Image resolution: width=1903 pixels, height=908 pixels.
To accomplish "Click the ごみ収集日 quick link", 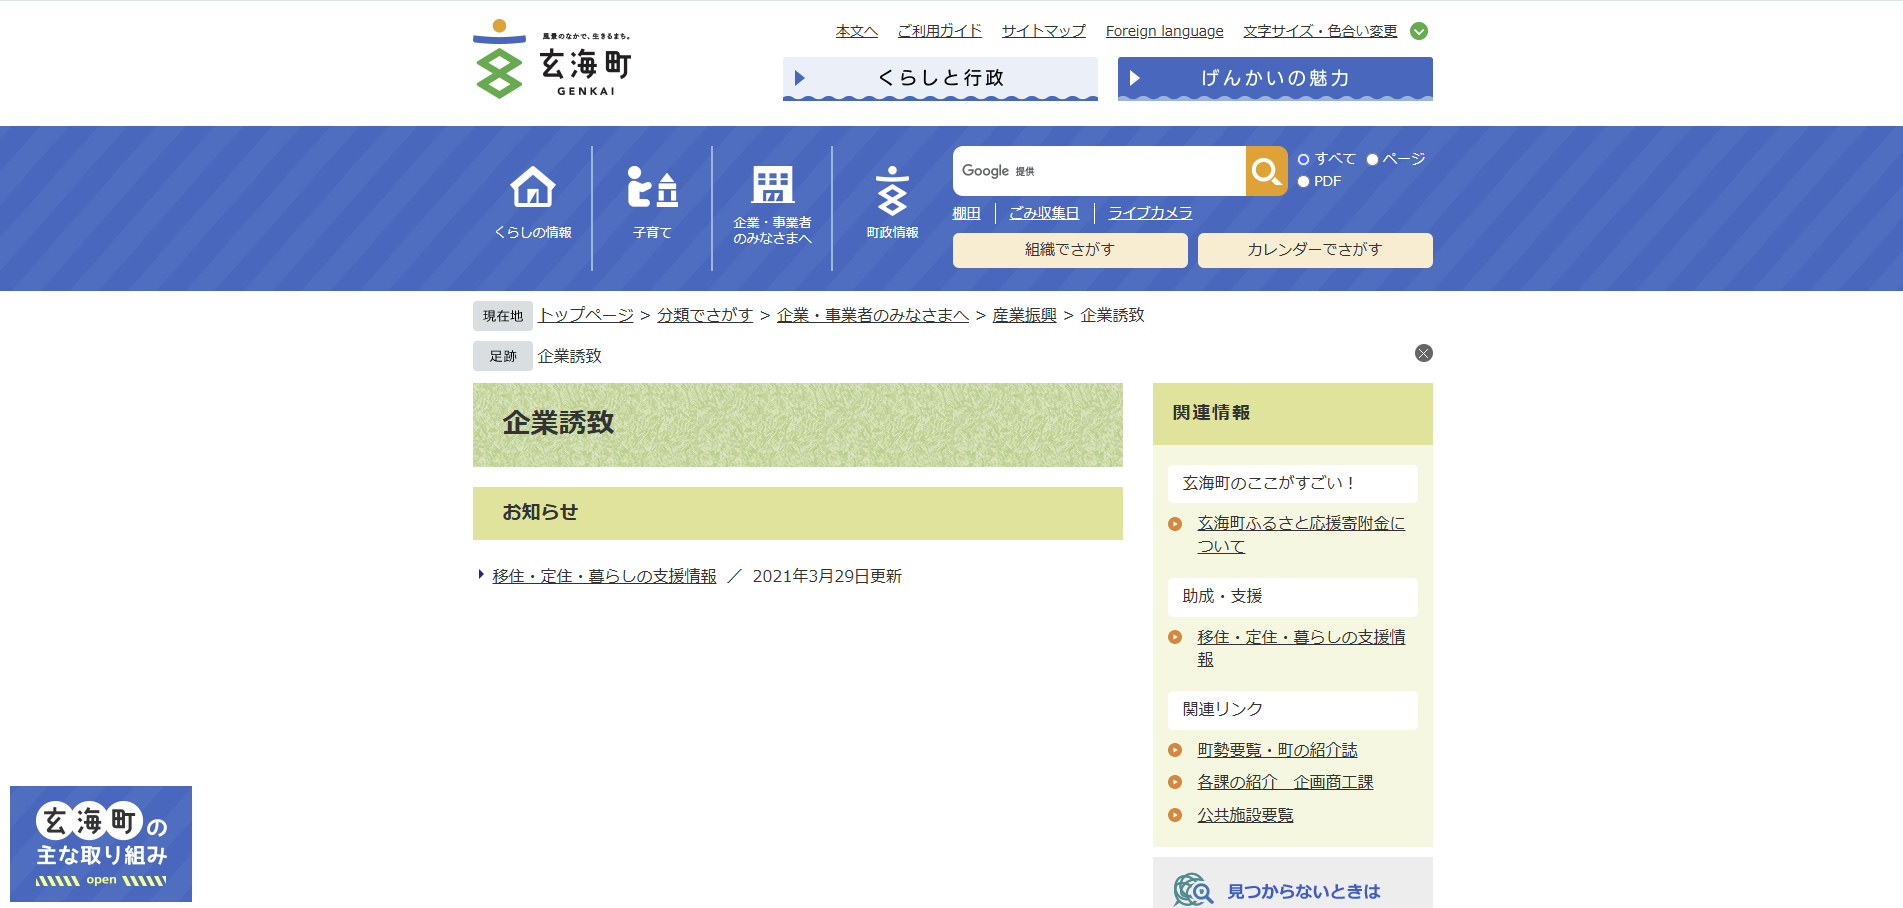I will (x=1044, y=213).
